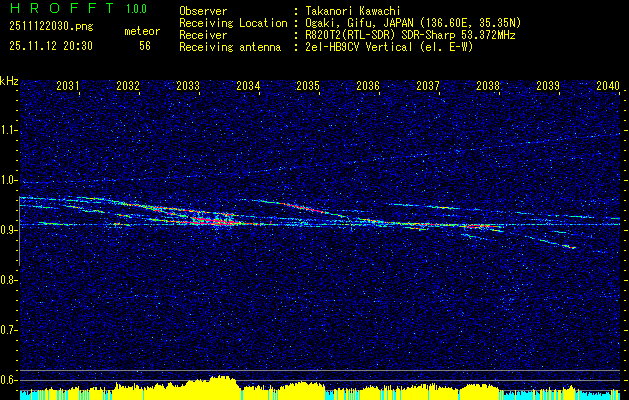Screen dimensions: 629x400
Task: Click Ogaki, Gifu, JAPAN coordinates text
Action: pos(413,23)
